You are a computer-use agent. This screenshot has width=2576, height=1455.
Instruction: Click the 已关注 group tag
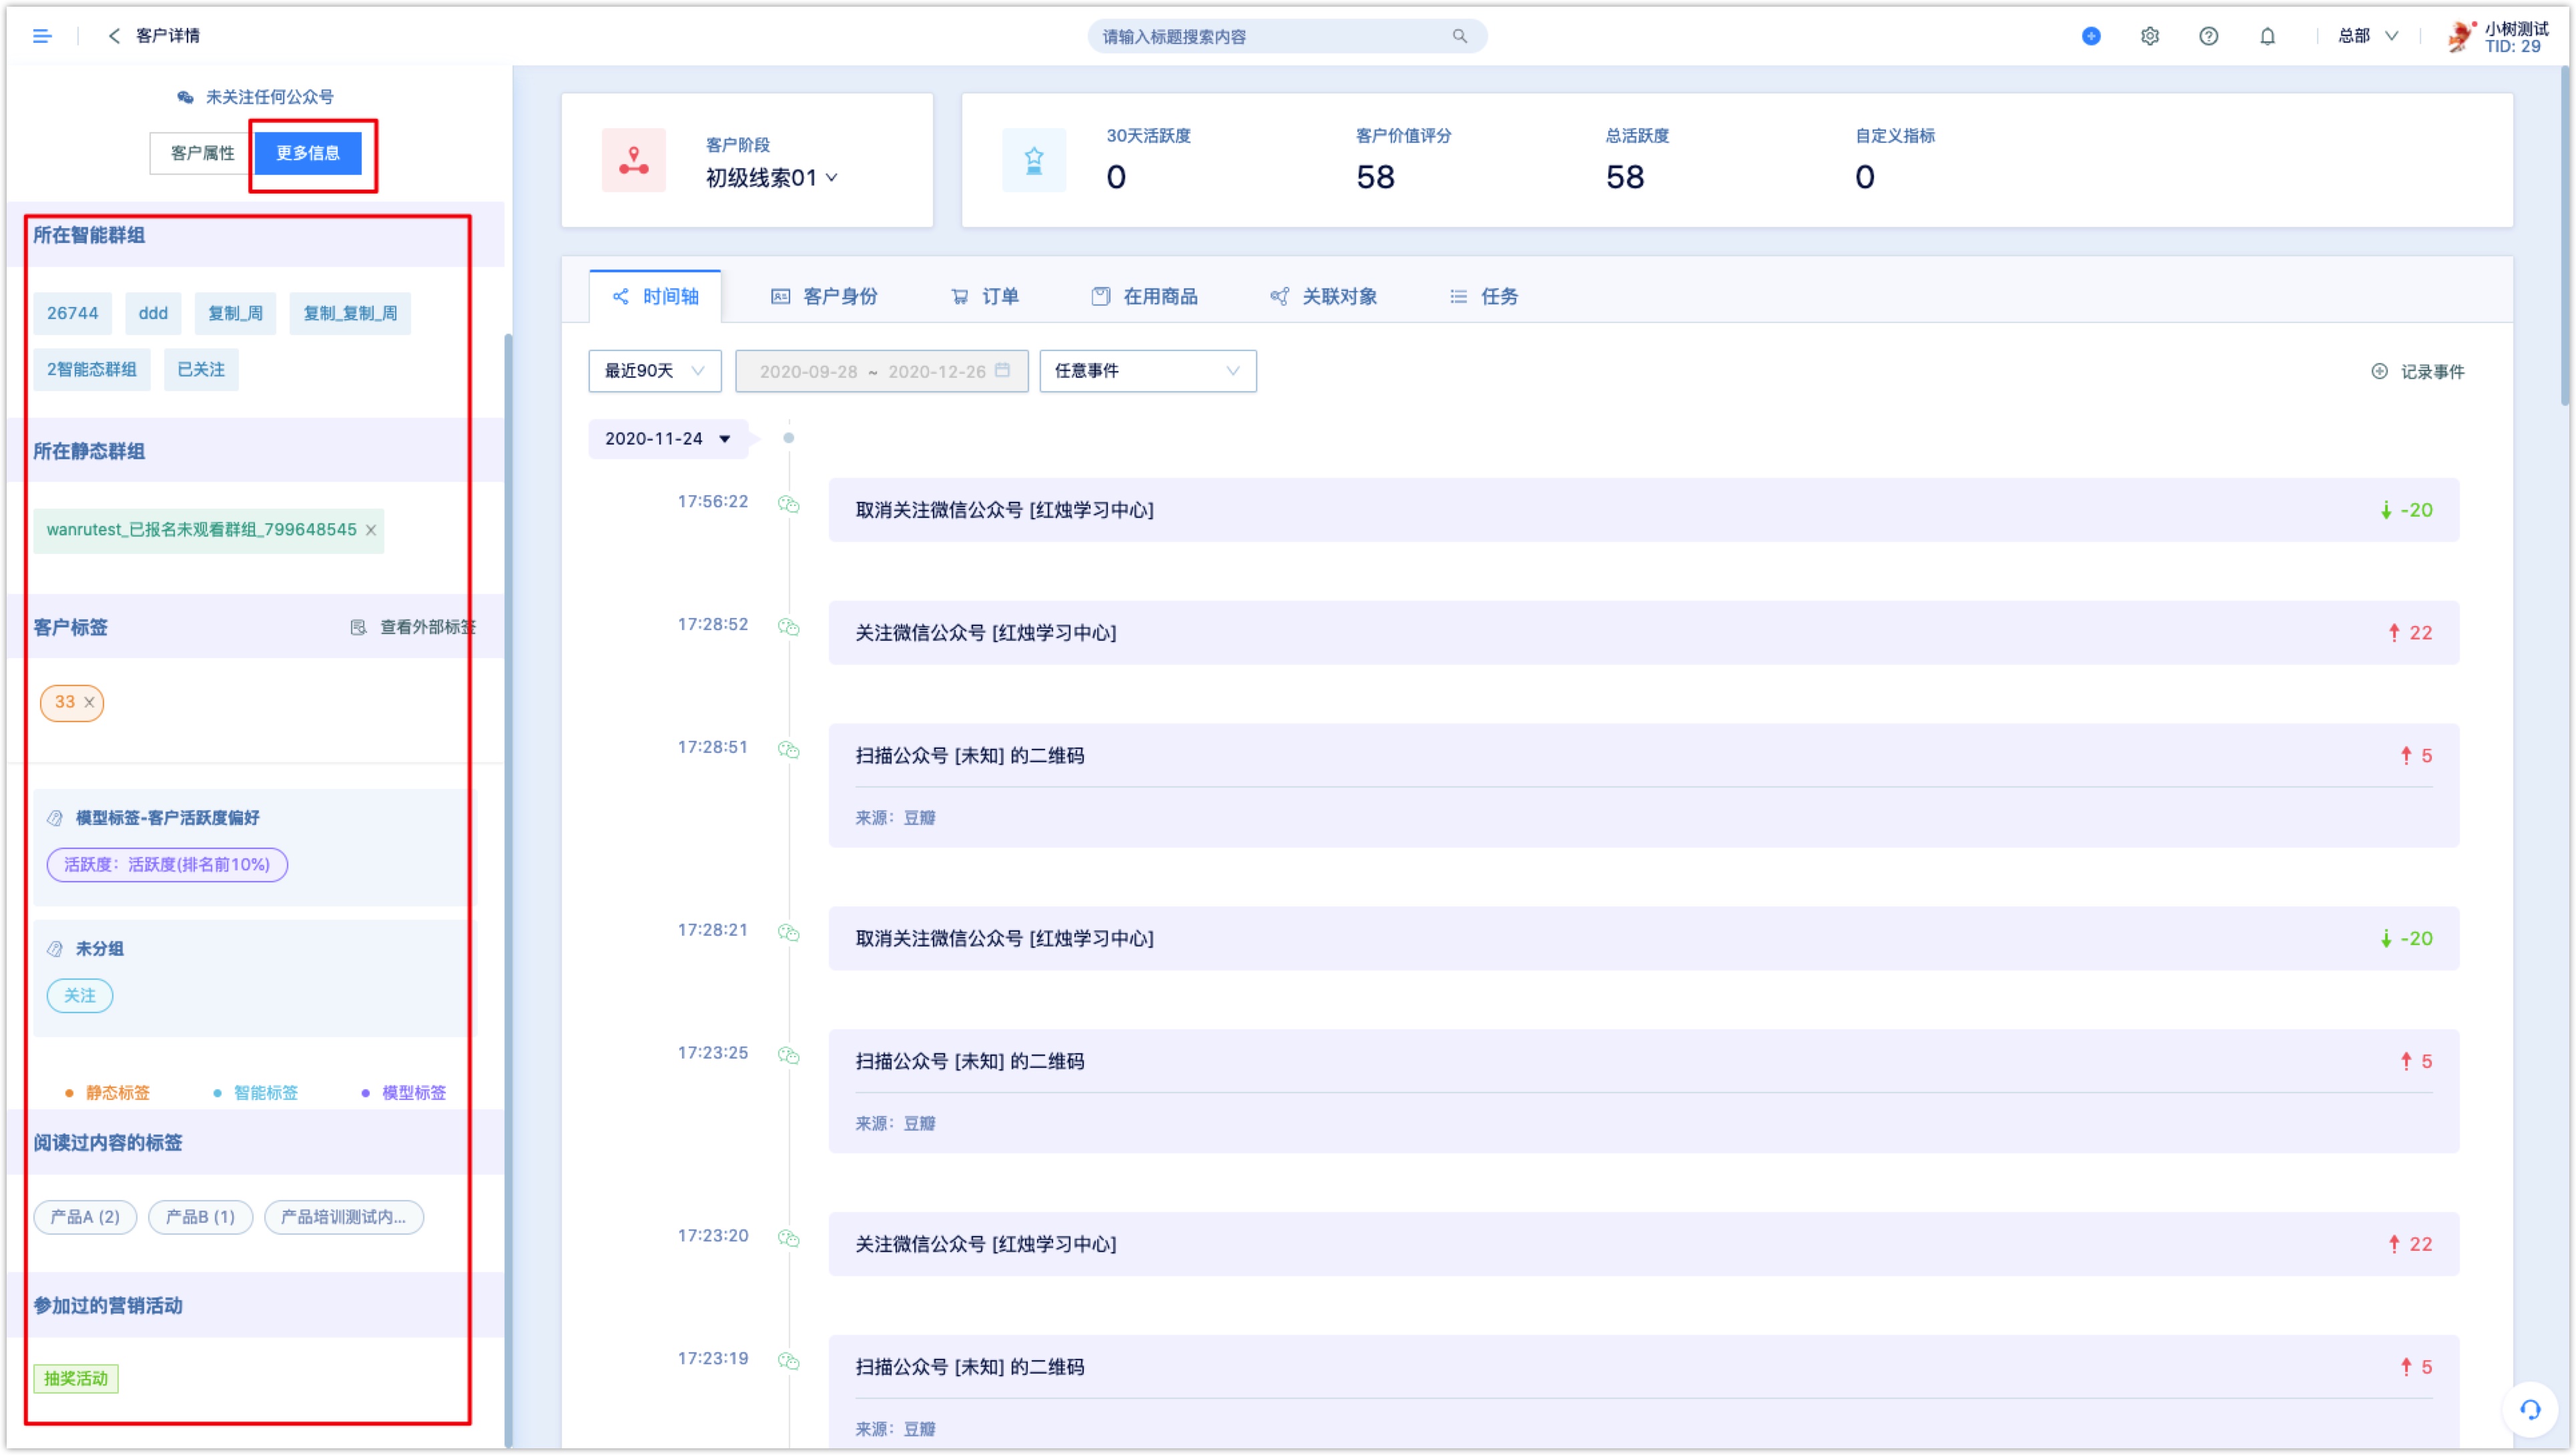(201, 370)
